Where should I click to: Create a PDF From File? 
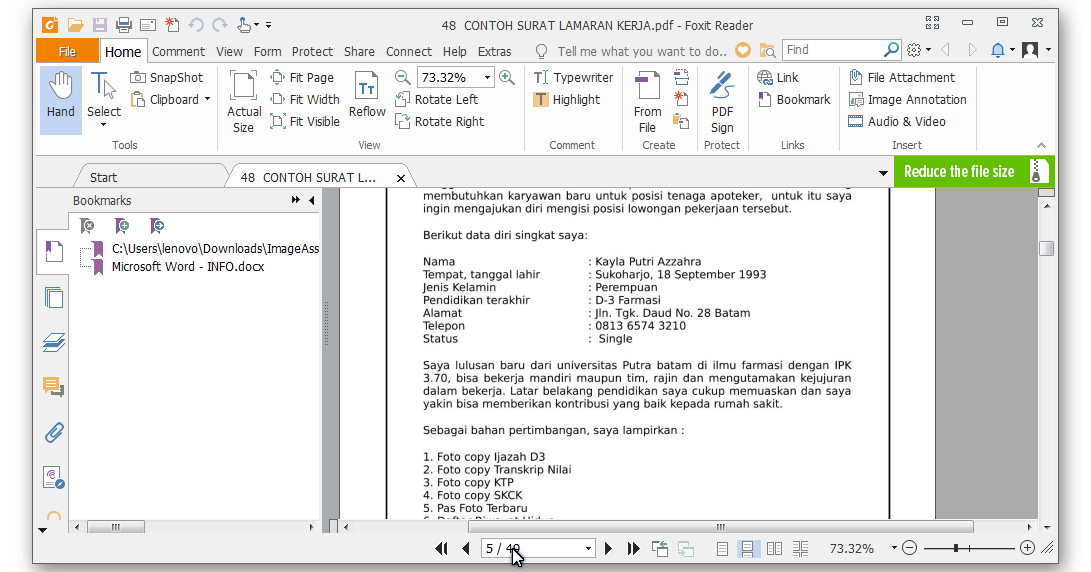pos(647,102)
